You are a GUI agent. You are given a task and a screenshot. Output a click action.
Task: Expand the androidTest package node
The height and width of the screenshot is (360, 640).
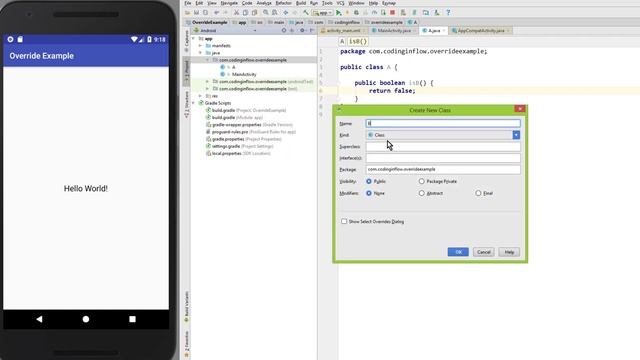208,82
